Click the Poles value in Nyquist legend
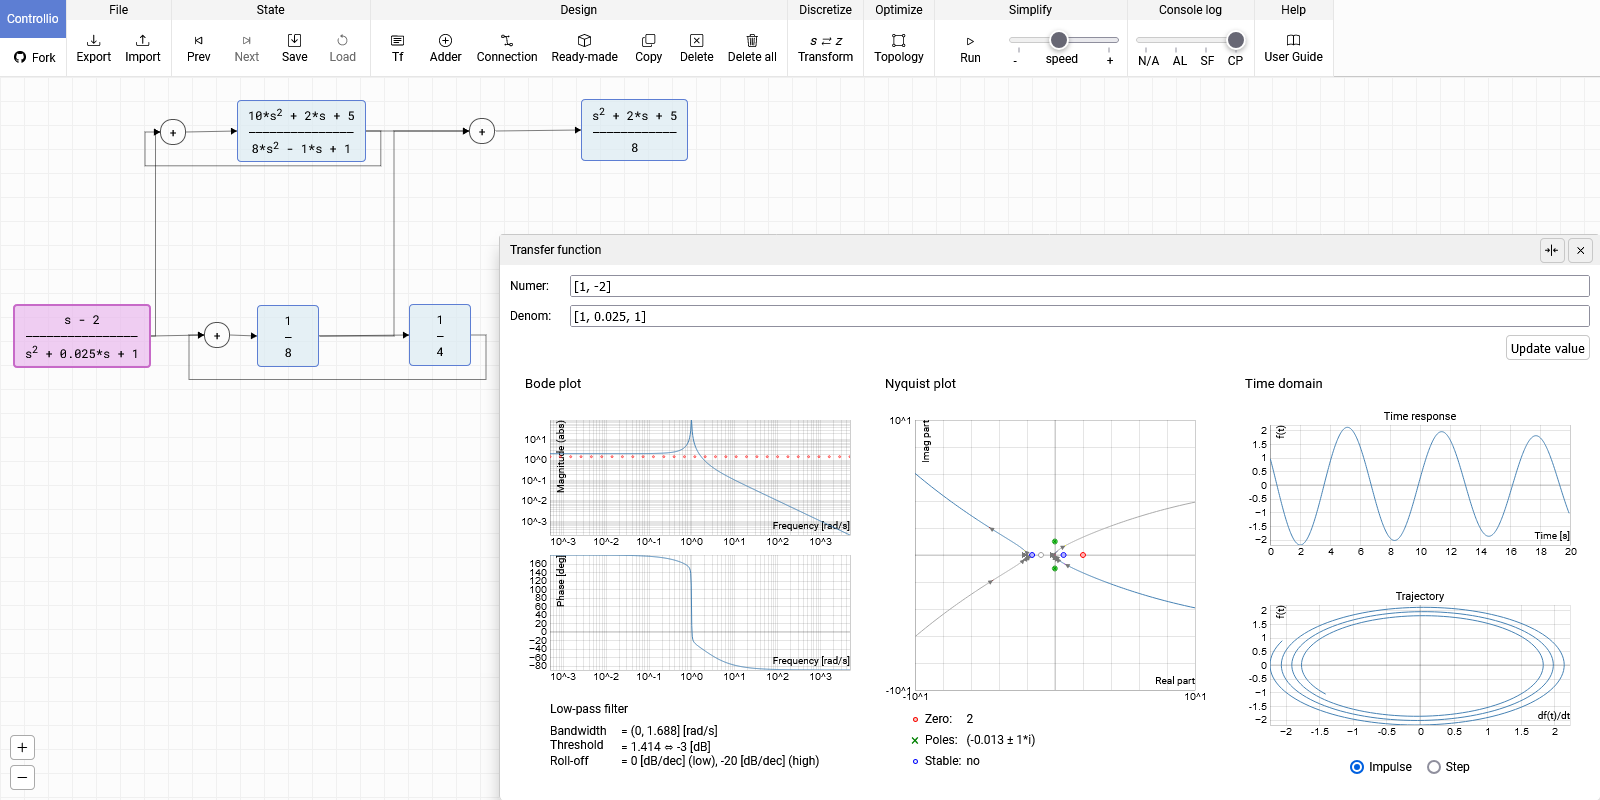The width and height of the screenshot is (1600, 800). pos(1001,740)
